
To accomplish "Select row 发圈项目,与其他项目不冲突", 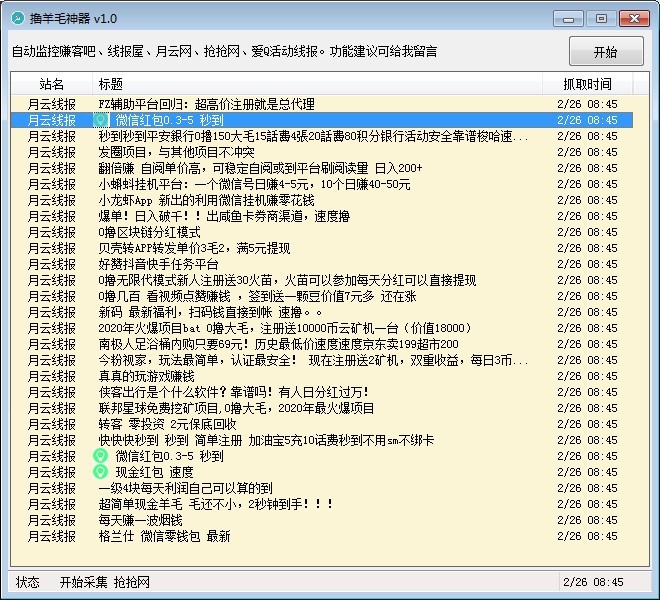I will 322,152.
